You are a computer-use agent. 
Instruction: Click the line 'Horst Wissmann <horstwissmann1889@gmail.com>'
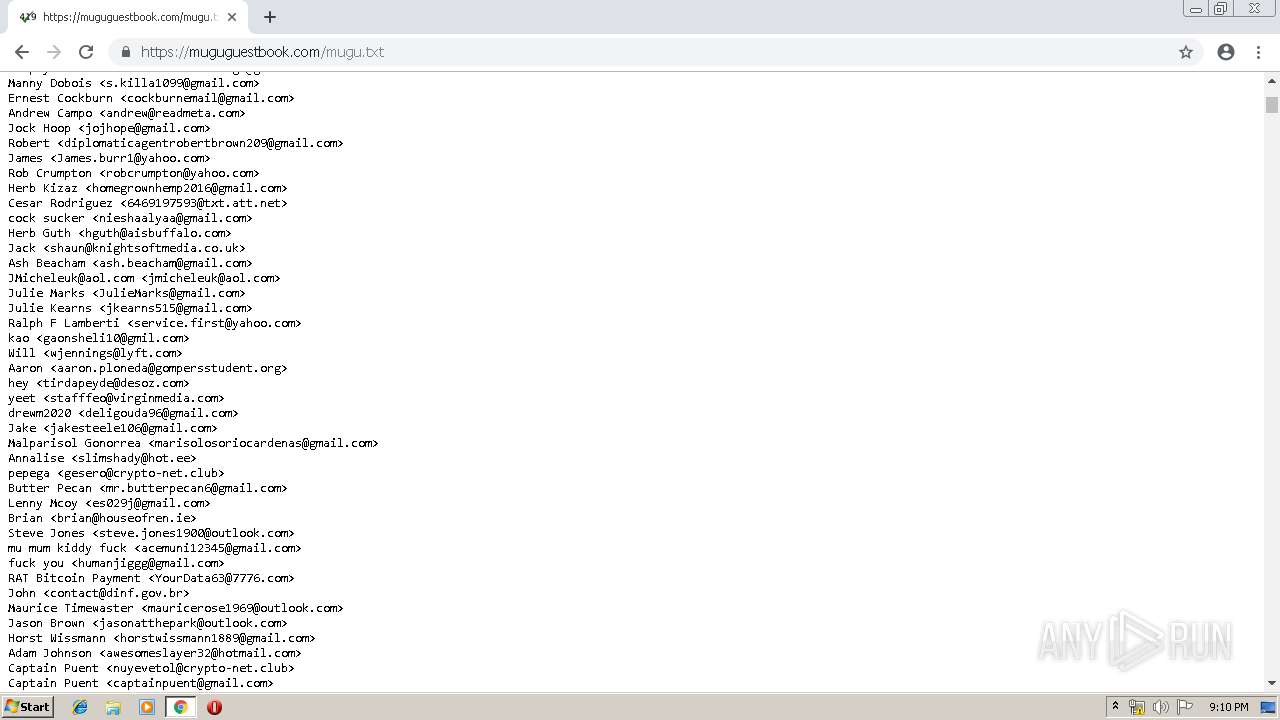(x=161, y=638)
